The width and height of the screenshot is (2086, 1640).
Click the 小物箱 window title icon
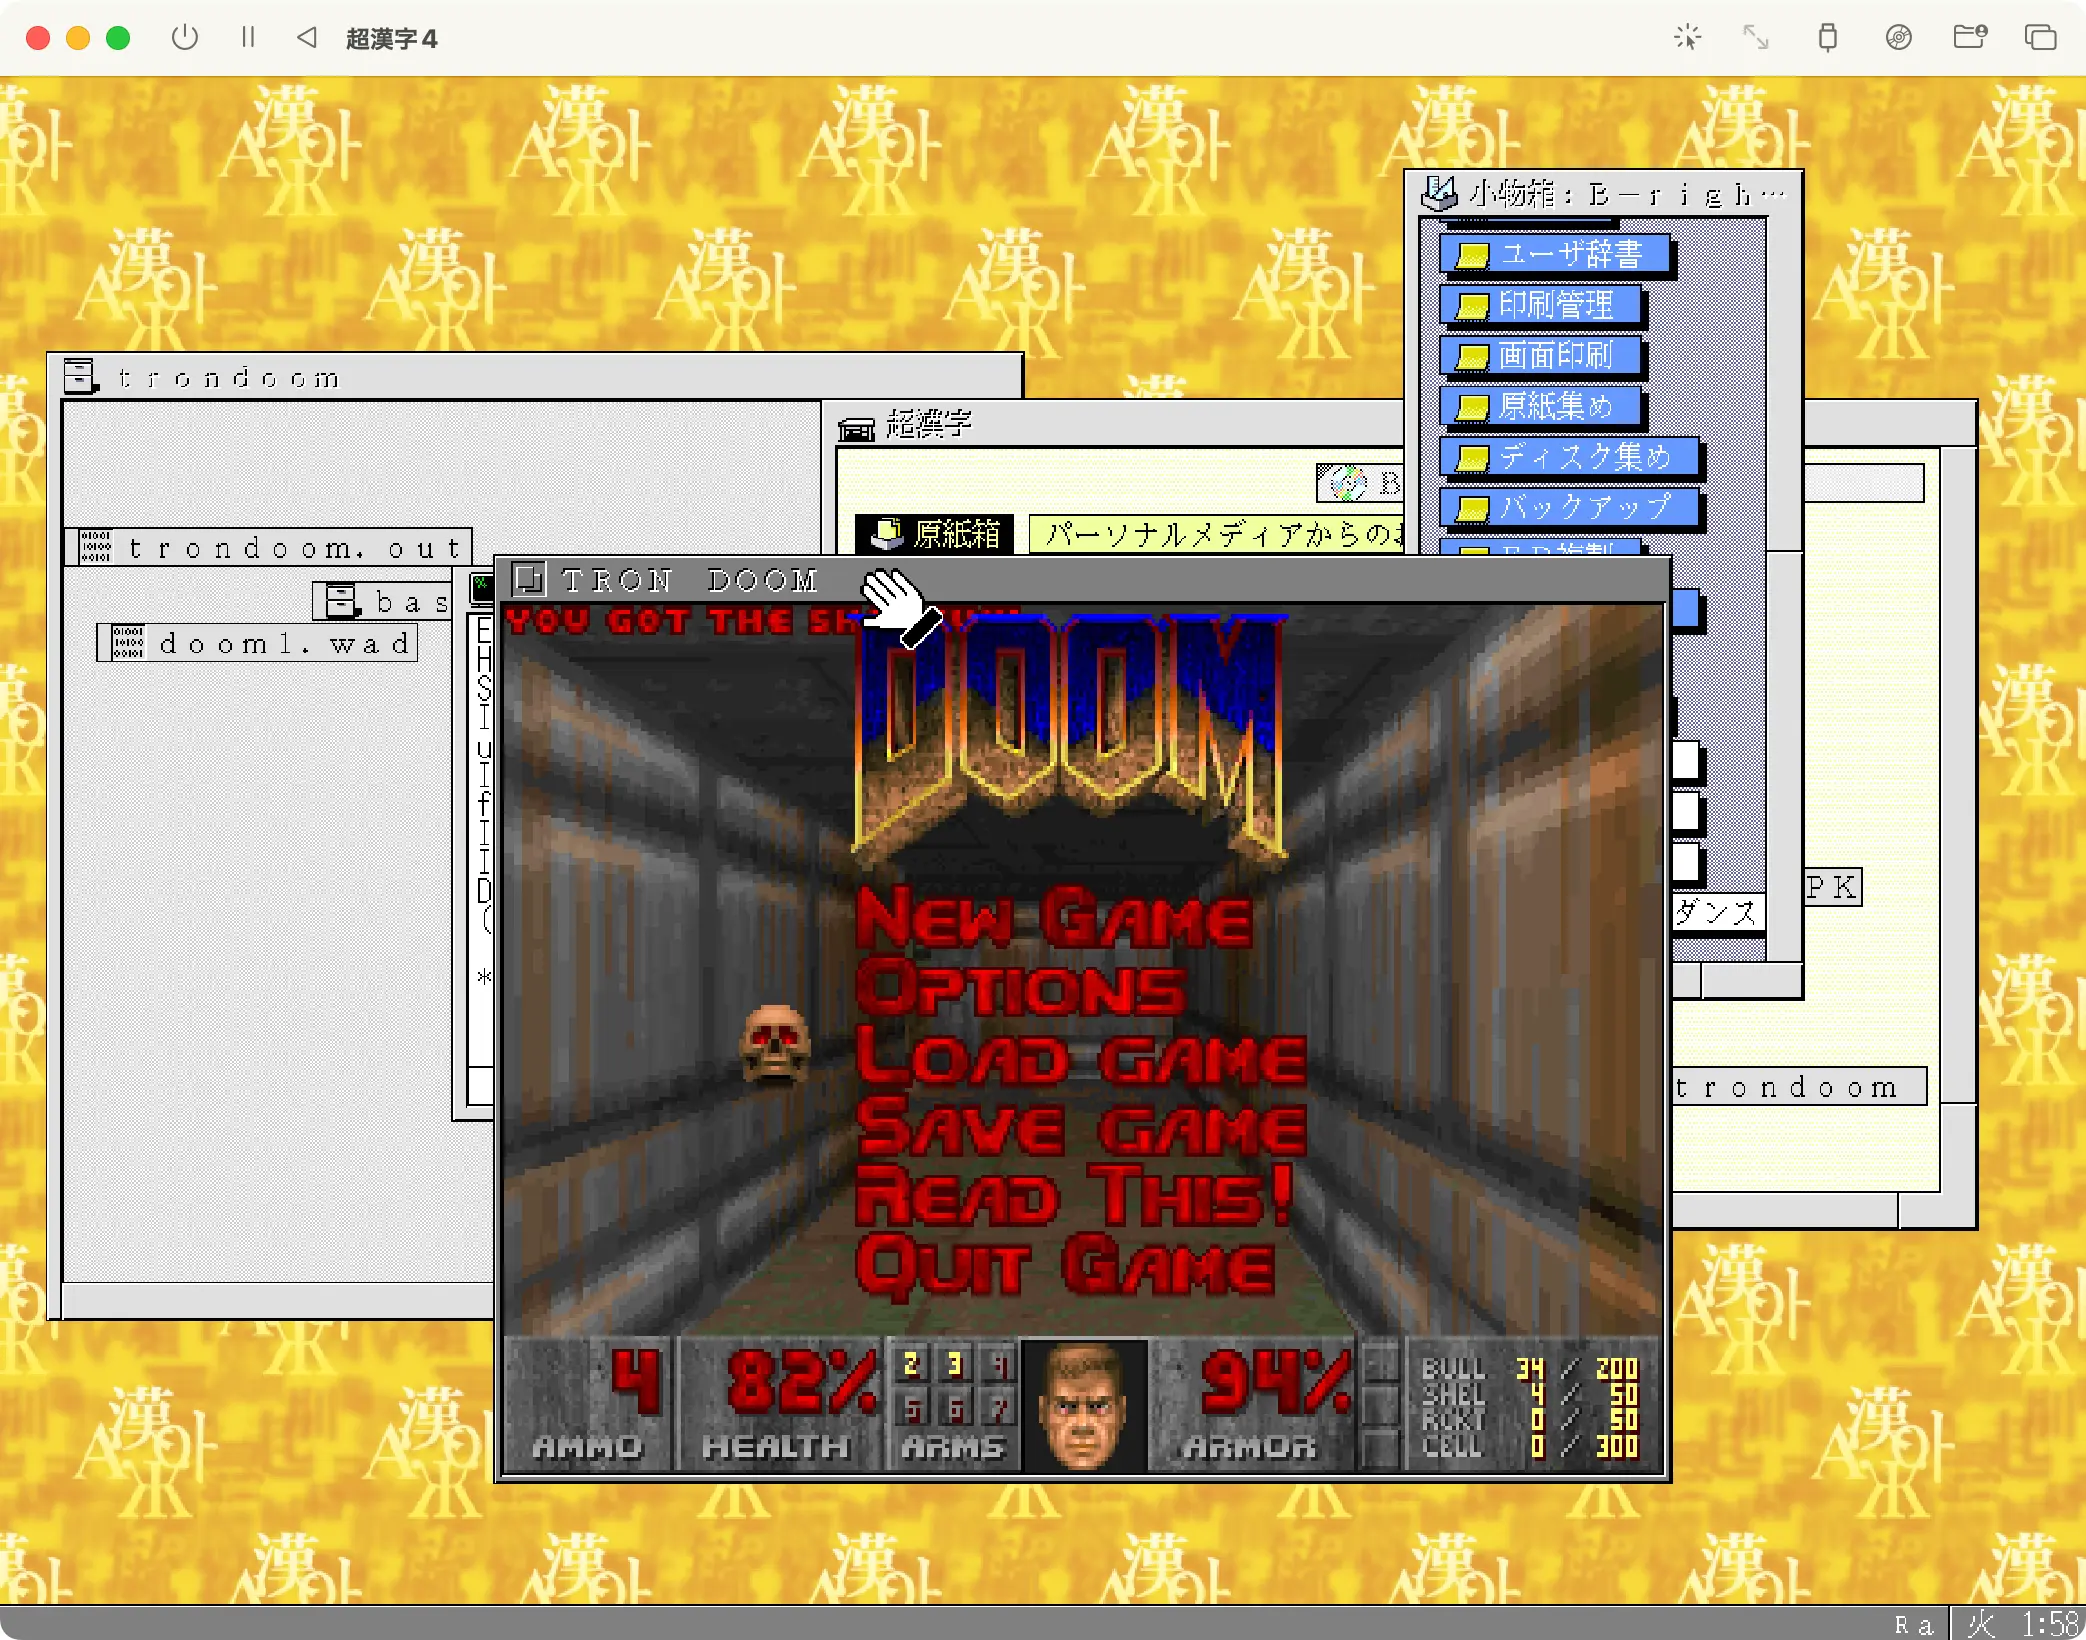click(x=1440, y=194)
